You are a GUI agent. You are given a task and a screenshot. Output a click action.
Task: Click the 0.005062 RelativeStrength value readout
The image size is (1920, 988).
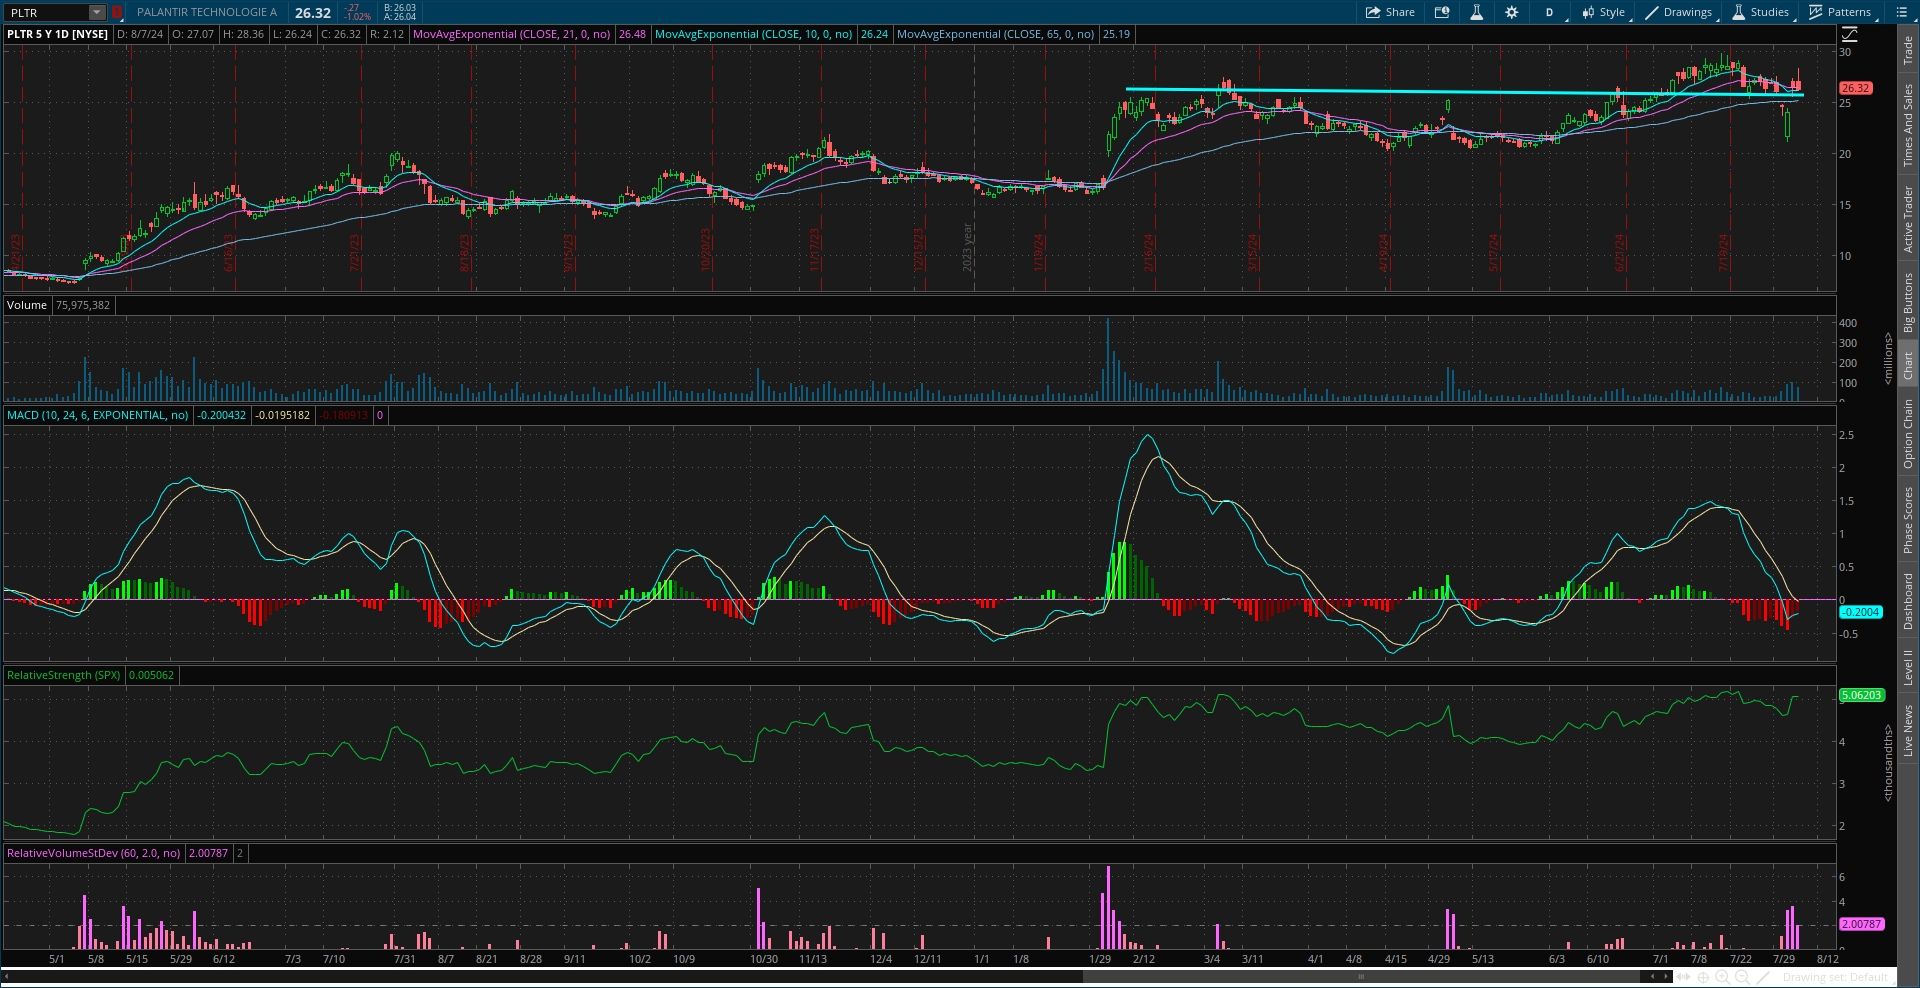(151, 675)
